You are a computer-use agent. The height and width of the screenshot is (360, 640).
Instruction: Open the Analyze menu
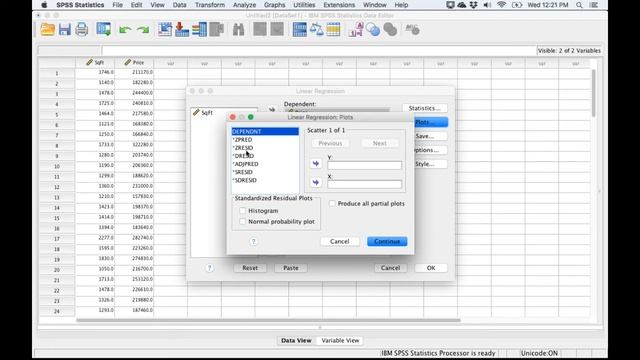[244, 5]
